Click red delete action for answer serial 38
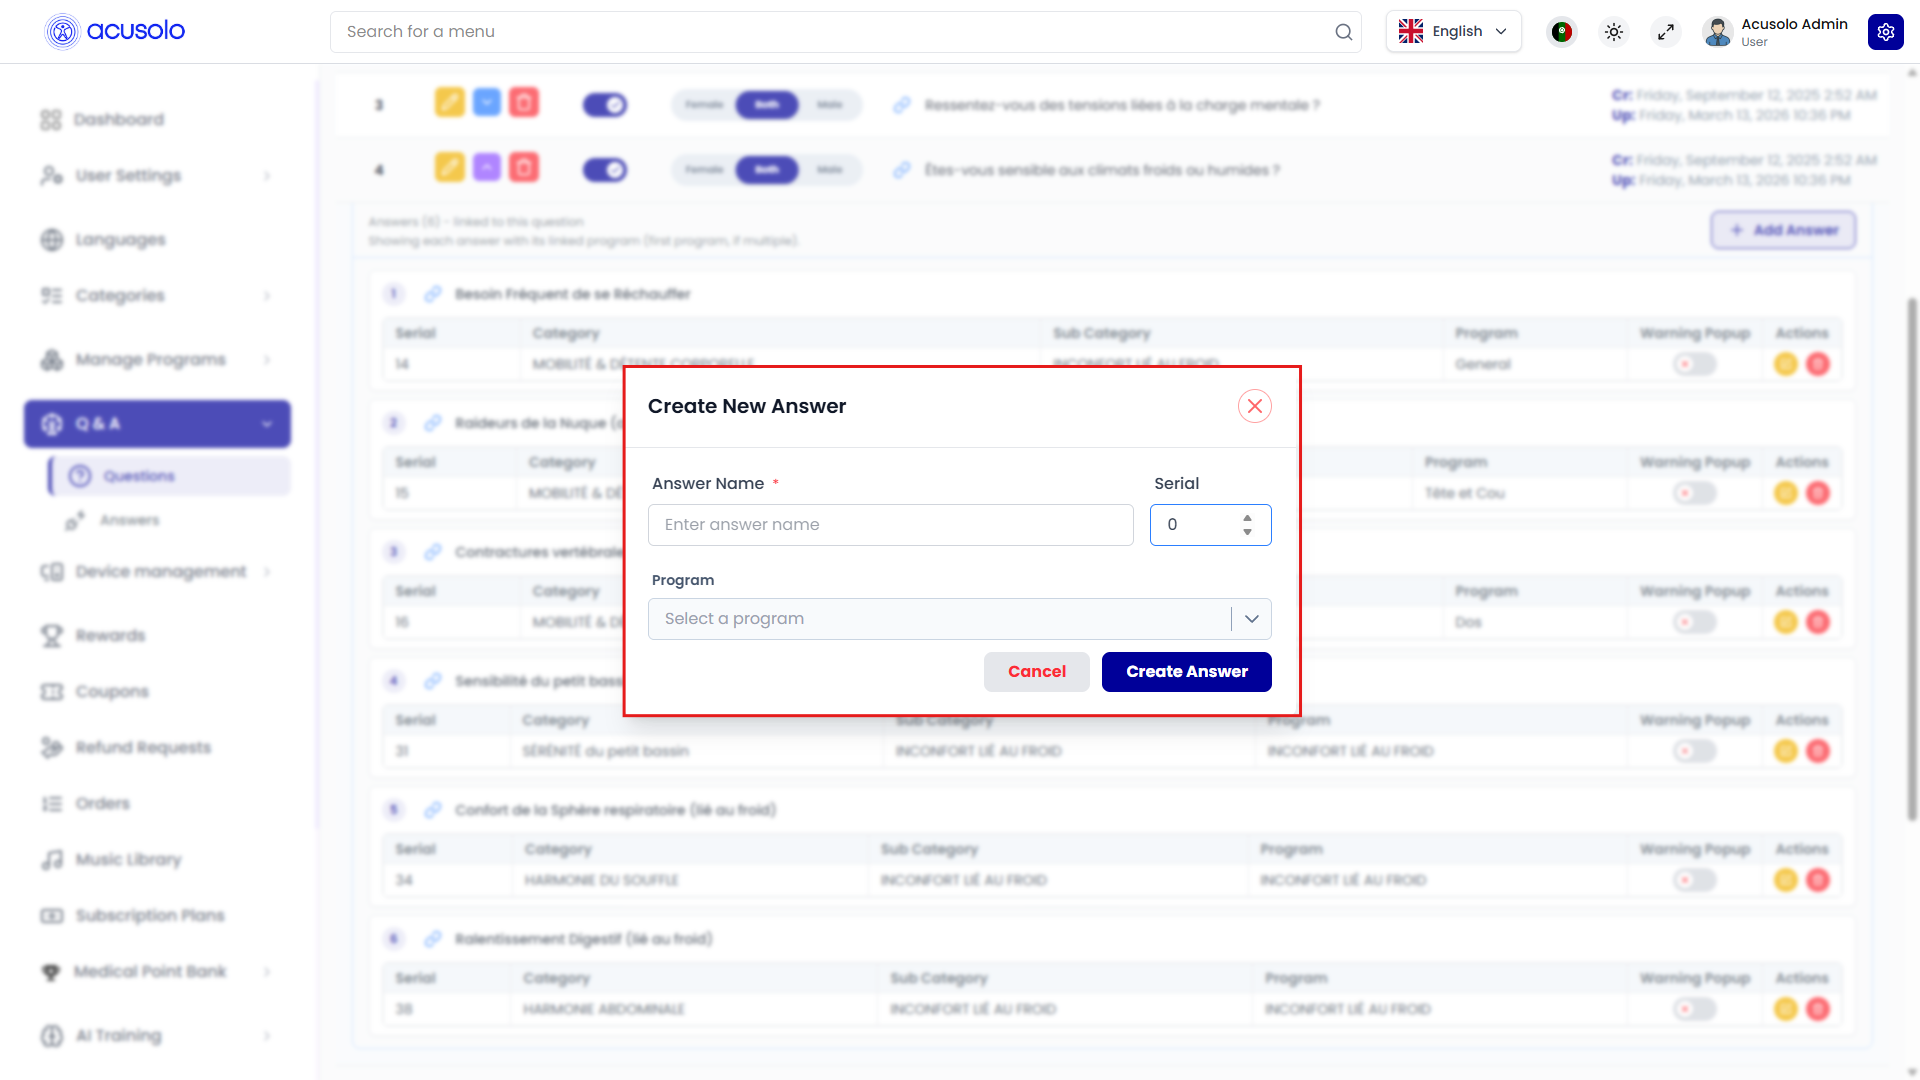 click(x=1818, y=1009)
